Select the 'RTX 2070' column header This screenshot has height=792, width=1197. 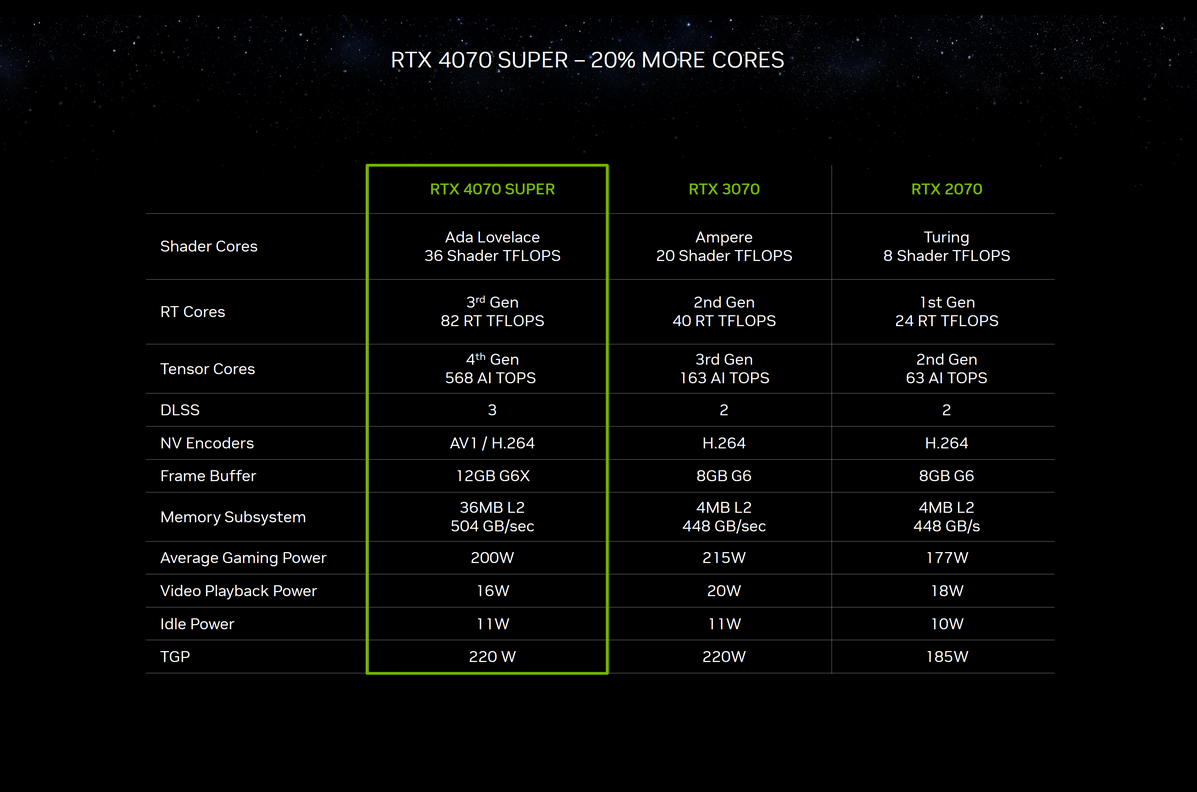point(947,189)
